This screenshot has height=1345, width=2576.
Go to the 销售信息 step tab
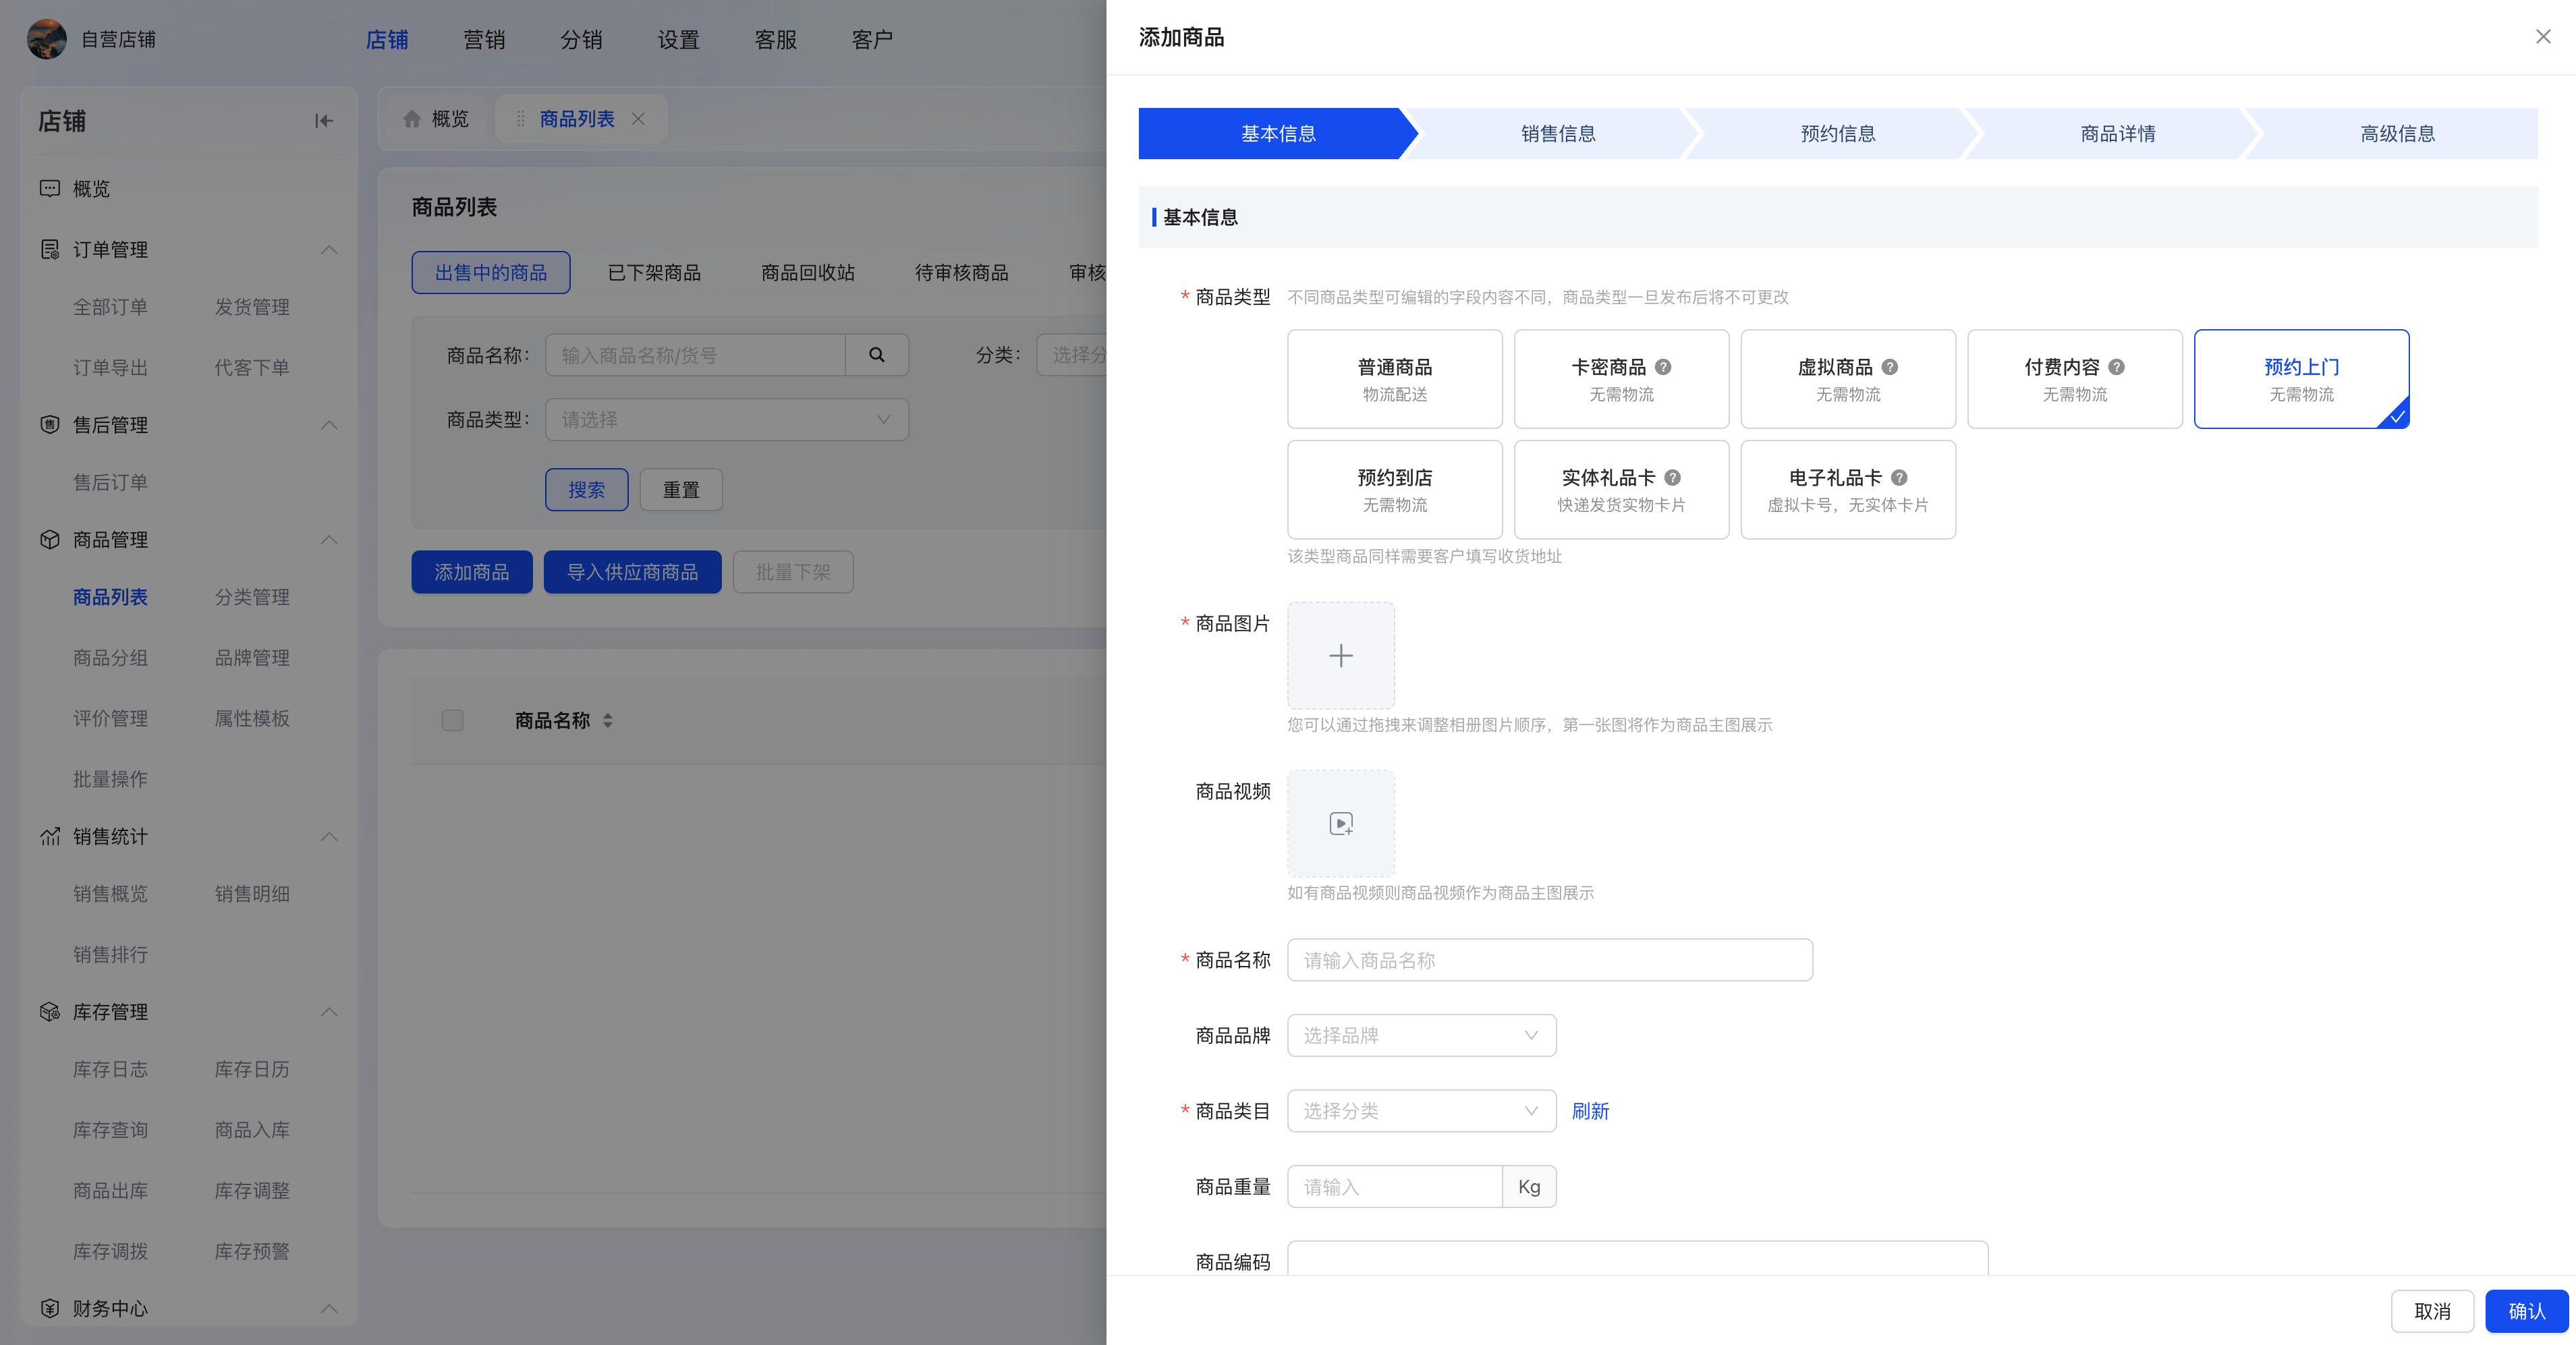[1558, 133]
